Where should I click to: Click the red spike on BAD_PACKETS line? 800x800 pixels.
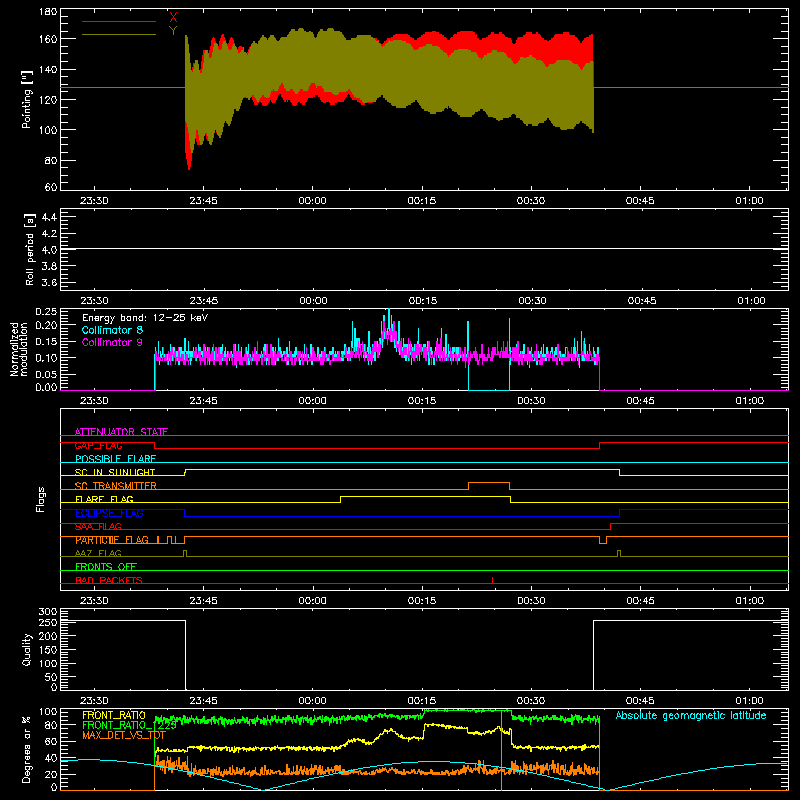click(492, 580)
